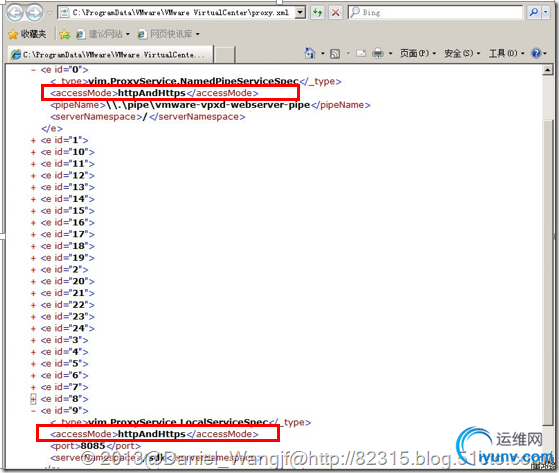The image size is (559, 473).
Task: Expand the e id="6" node
Action: pos(33,376)
